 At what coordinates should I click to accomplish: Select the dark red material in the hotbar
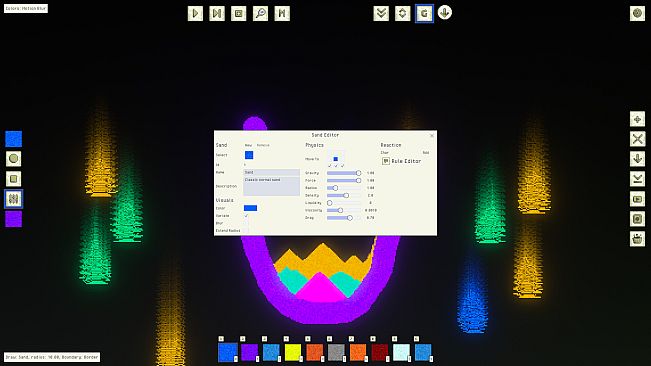coord(379,352)
